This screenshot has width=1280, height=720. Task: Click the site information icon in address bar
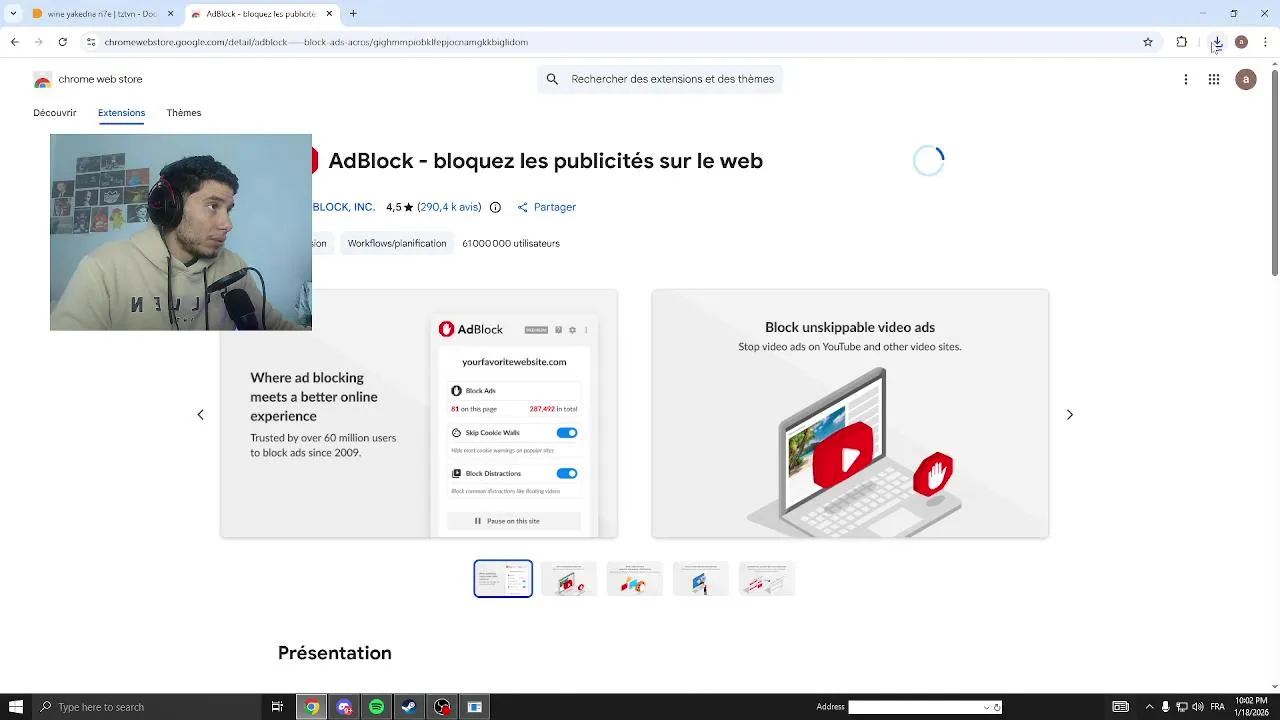[90, 42]
